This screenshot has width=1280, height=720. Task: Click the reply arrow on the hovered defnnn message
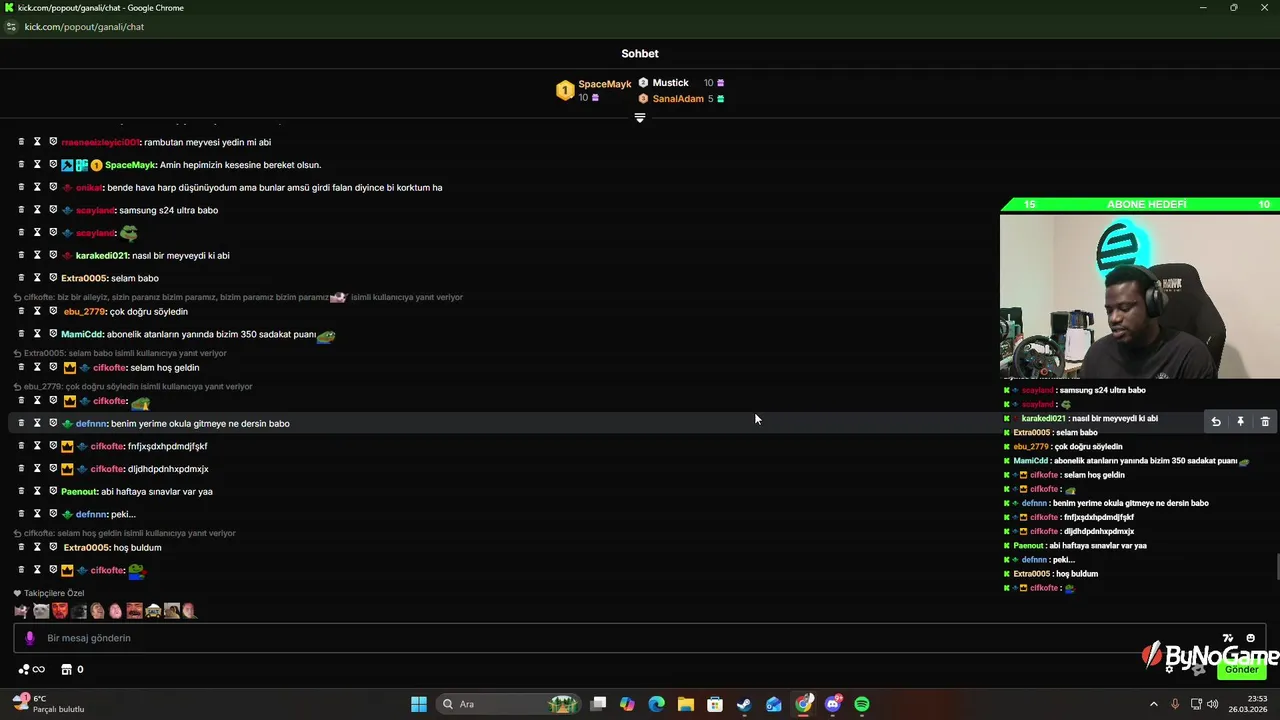1216,422
